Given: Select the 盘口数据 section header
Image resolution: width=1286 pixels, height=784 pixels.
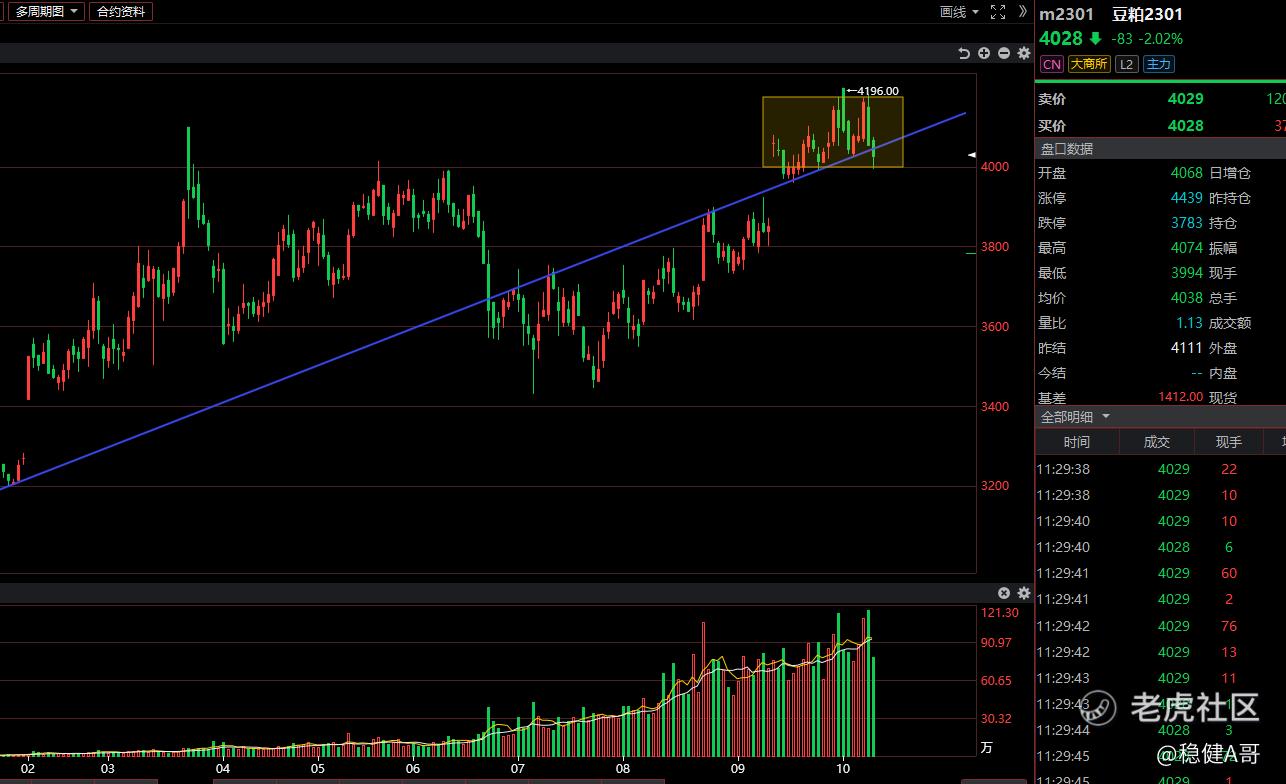Looking at the screenshot, I should tap(1067, 149).
